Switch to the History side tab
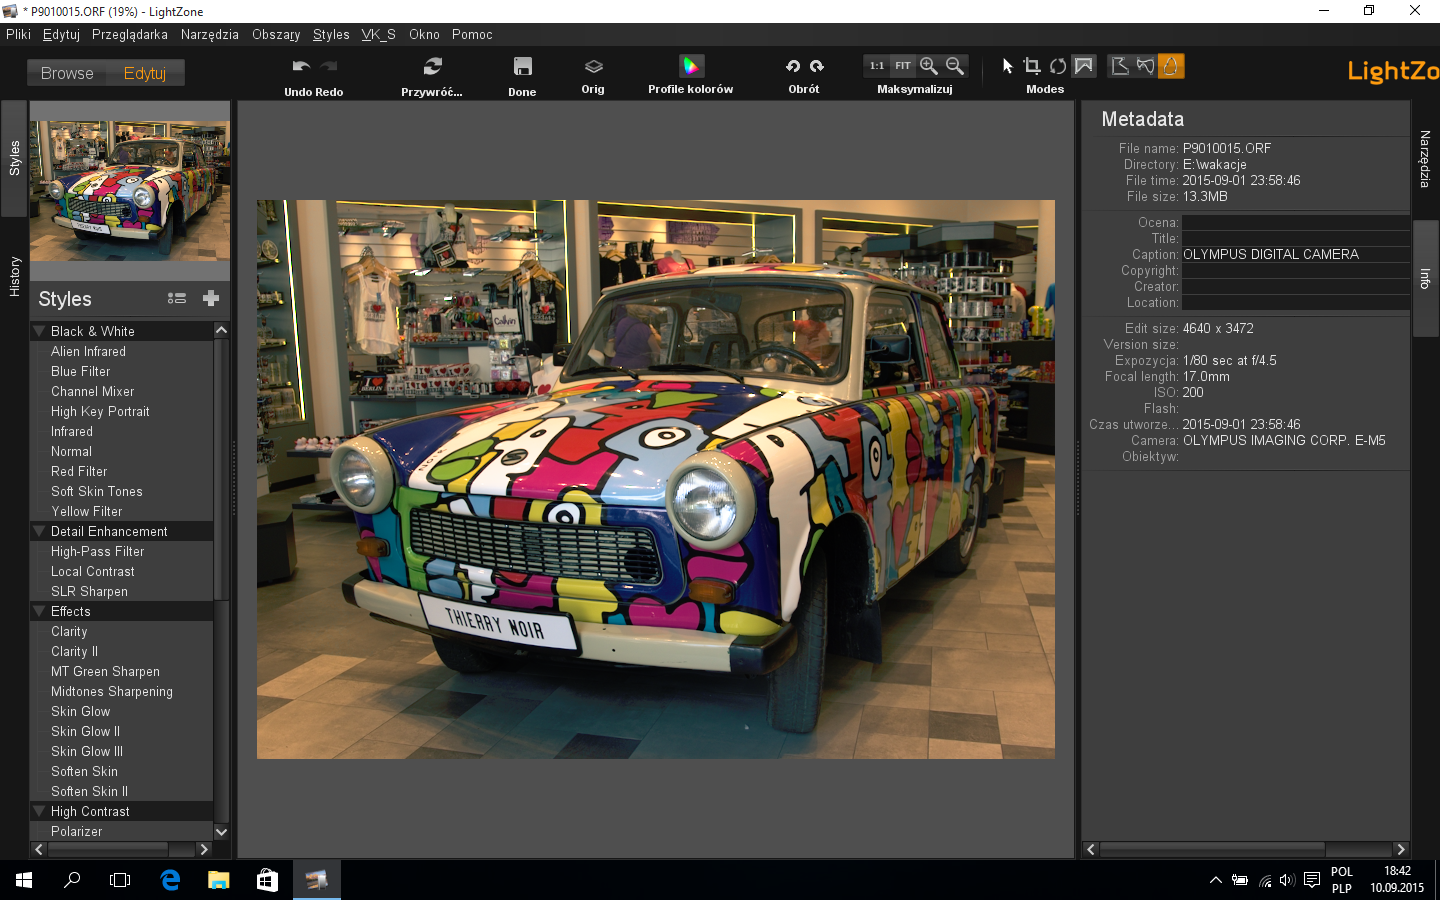 click(x=14, y=277)
